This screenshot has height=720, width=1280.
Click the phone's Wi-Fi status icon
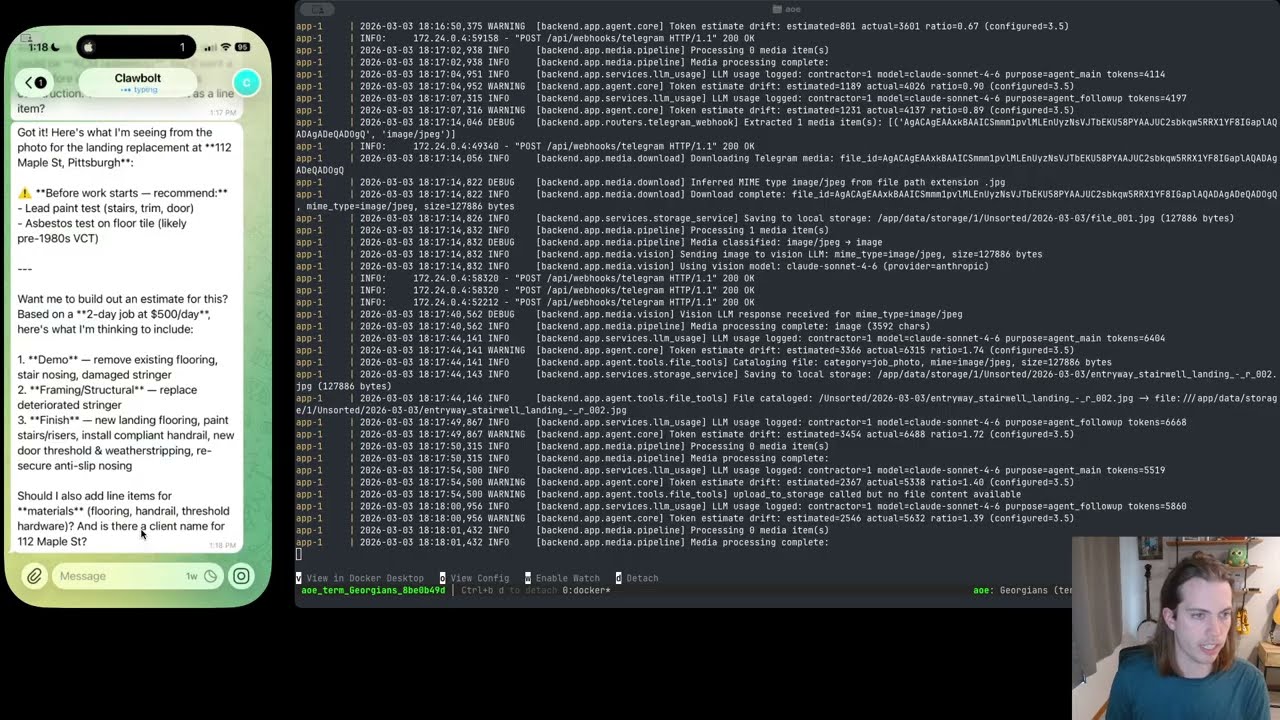coord(226,47)
